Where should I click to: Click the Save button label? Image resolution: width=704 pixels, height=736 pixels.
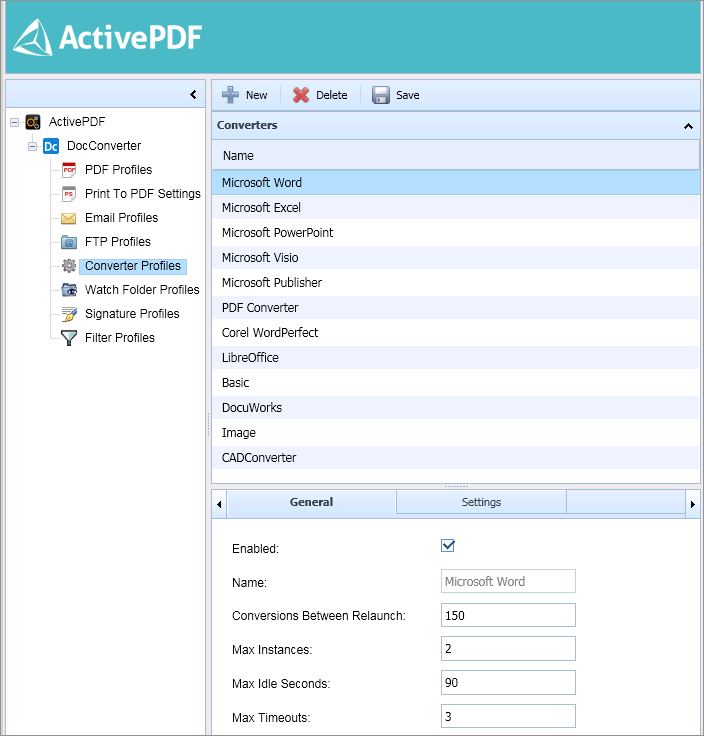click(x=407, y=95)
